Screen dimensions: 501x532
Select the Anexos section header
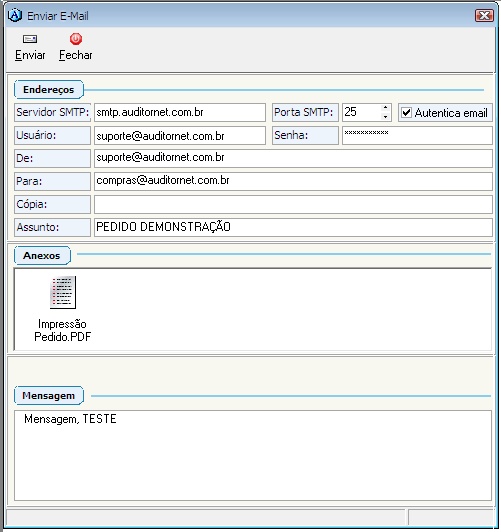point(42,255)
